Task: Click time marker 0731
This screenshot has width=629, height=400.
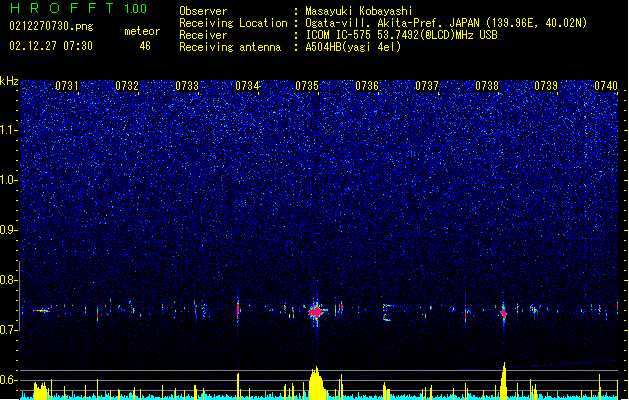Action: pos(67,86)
